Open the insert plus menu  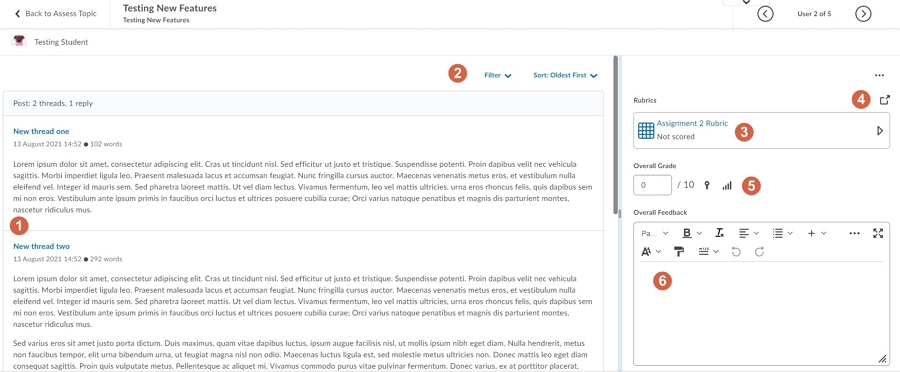(x=817, y=233)
